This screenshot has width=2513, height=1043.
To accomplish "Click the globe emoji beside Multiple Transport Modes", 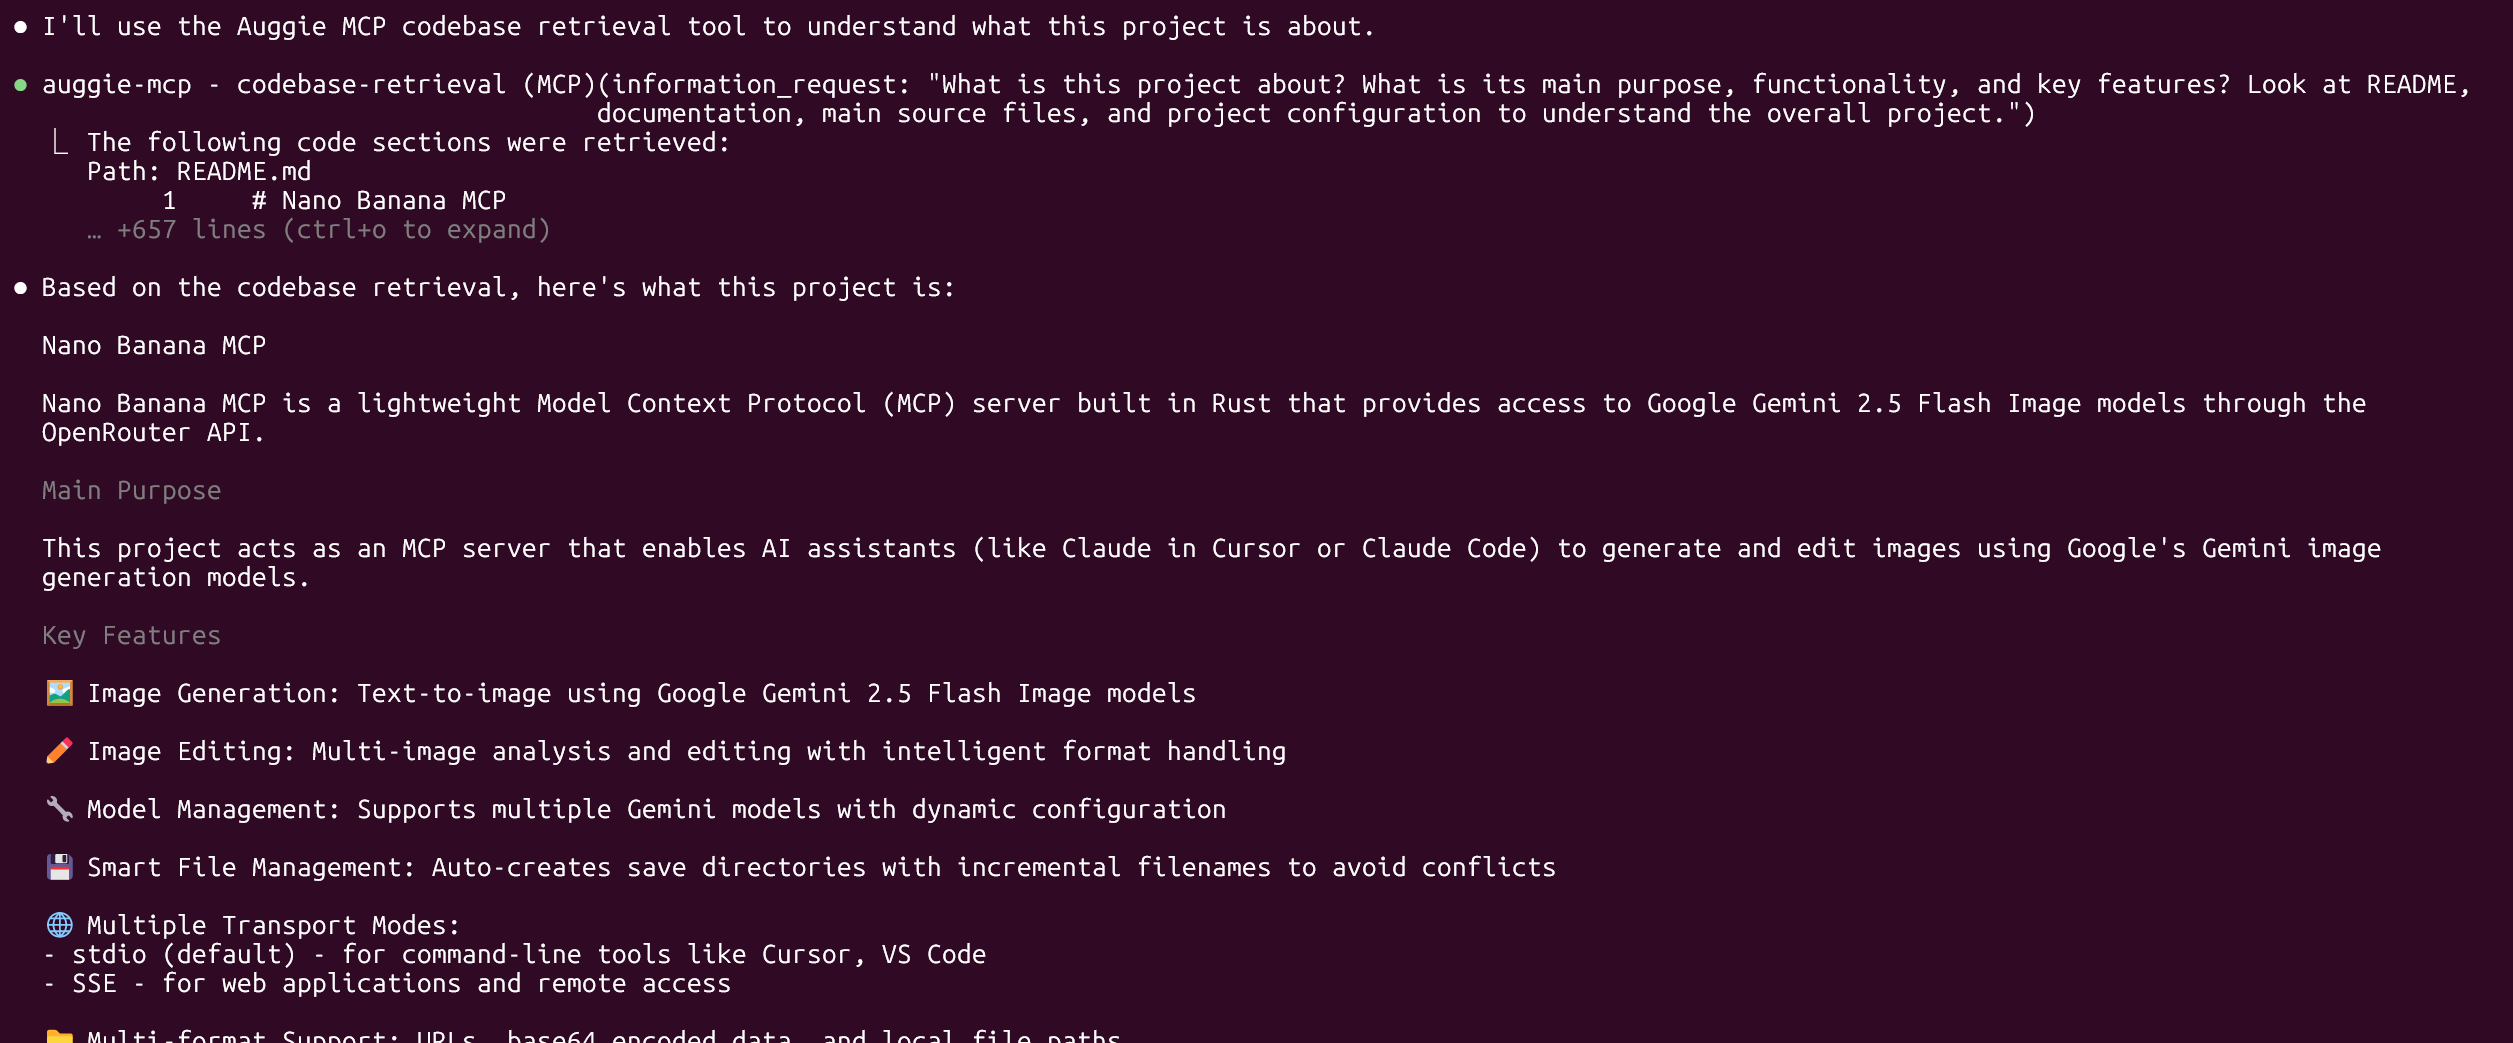I will click(x=60, y=925).
